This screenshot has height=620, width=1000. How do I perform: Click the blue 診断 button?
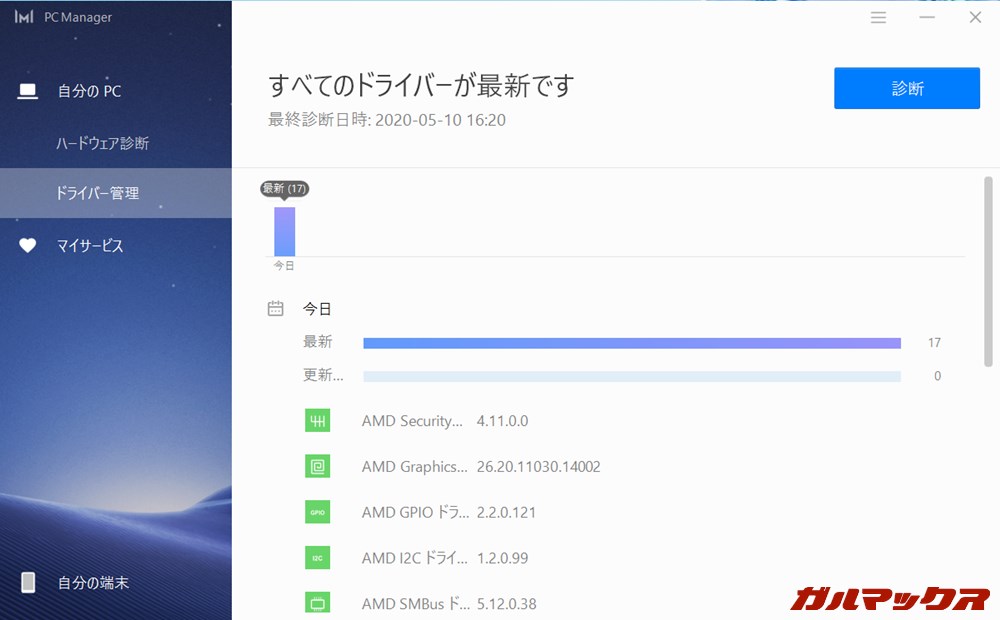click(x=906, y=88)
